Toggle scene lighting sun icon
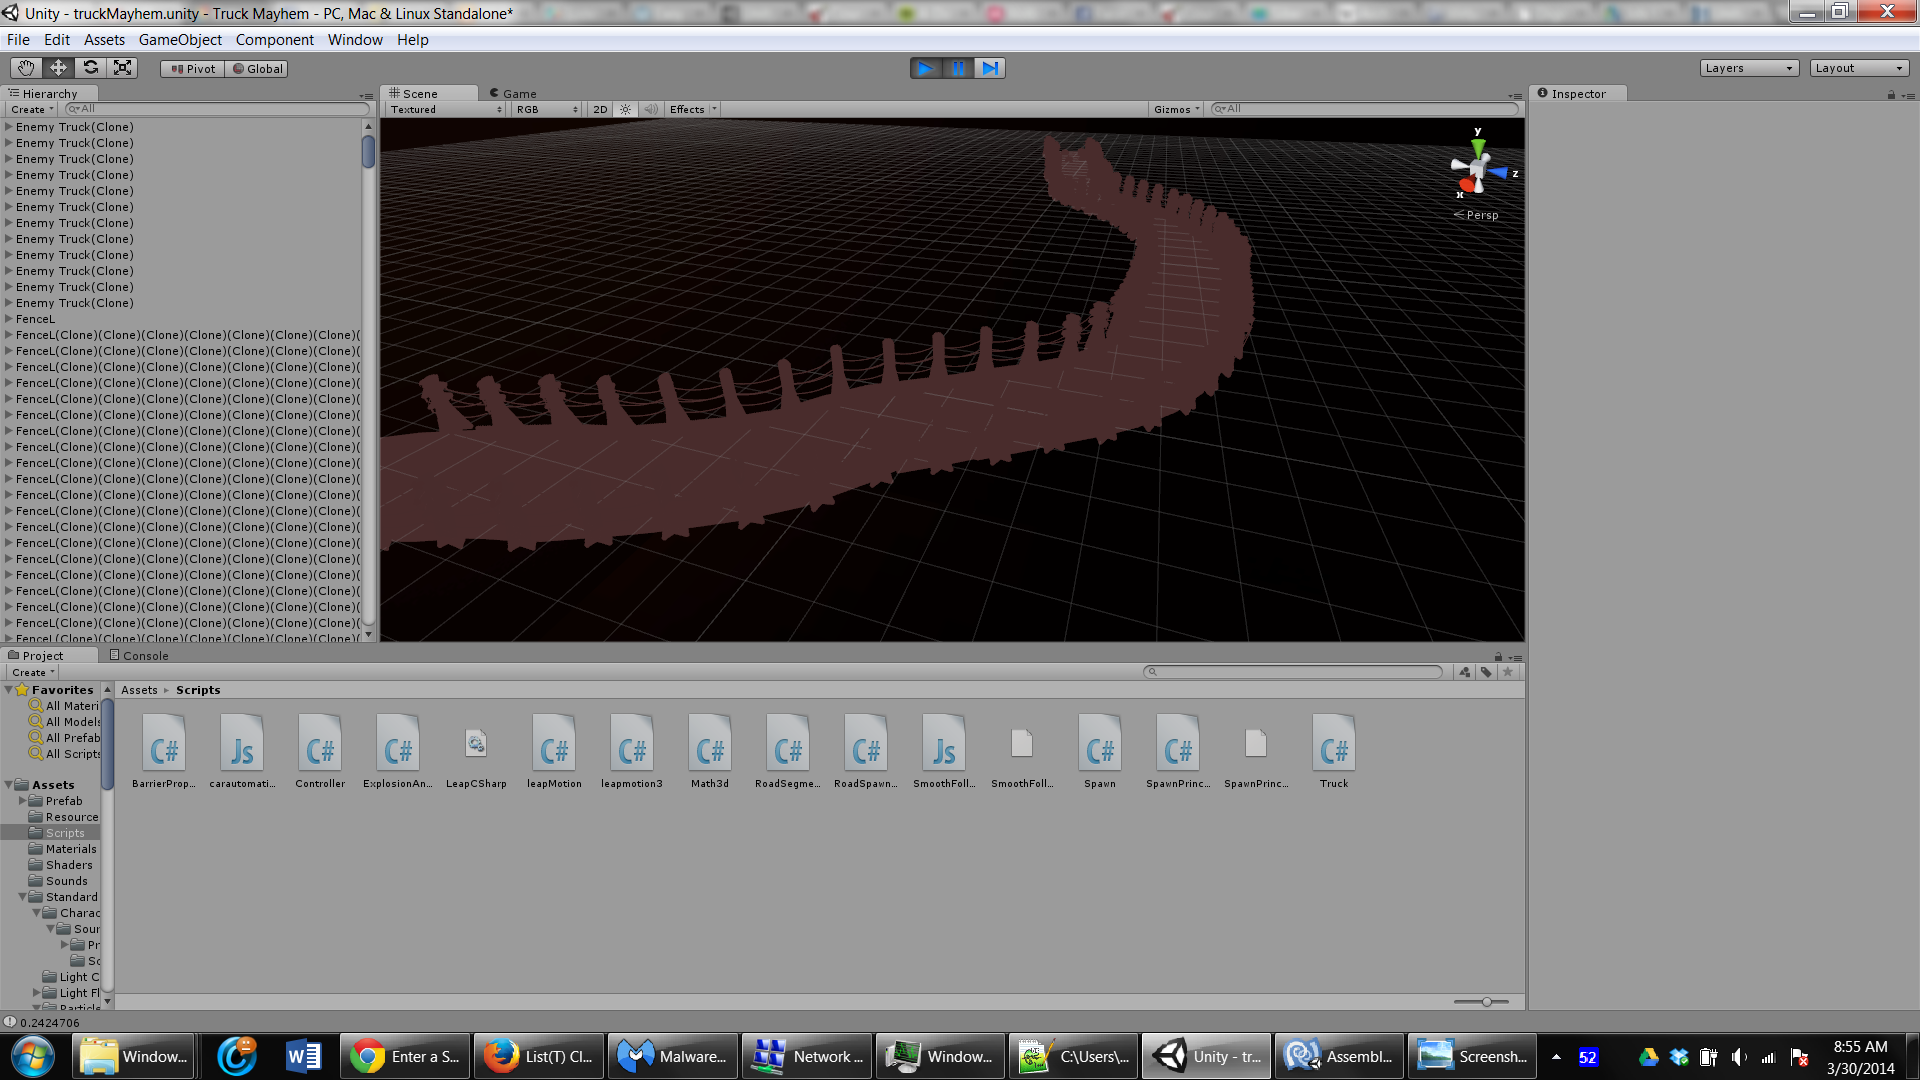The image size is (1920, 1080). pyautogui.click(x=626, y=110)
